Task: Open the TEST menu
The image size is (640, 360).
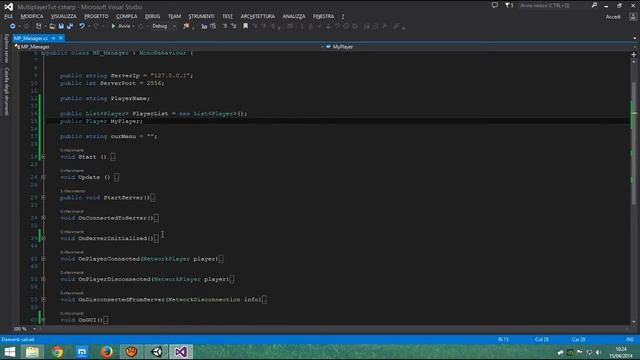Action: coord(227,16)
